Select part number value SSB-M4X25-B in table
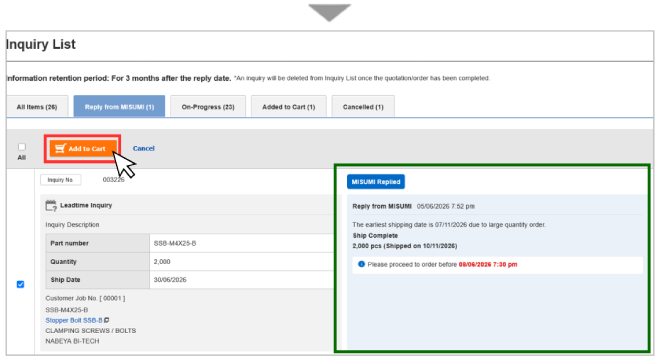Viewport: 660px width, 362px height. 175,243
